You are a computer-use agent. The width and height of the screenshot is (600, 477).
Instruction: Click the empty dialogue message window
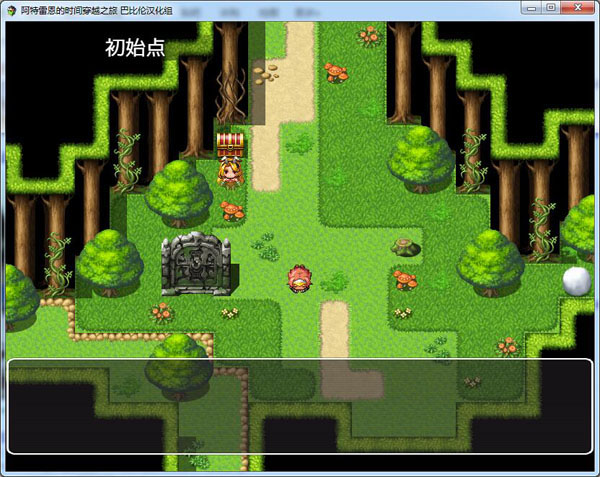click(x=300, y=406)
